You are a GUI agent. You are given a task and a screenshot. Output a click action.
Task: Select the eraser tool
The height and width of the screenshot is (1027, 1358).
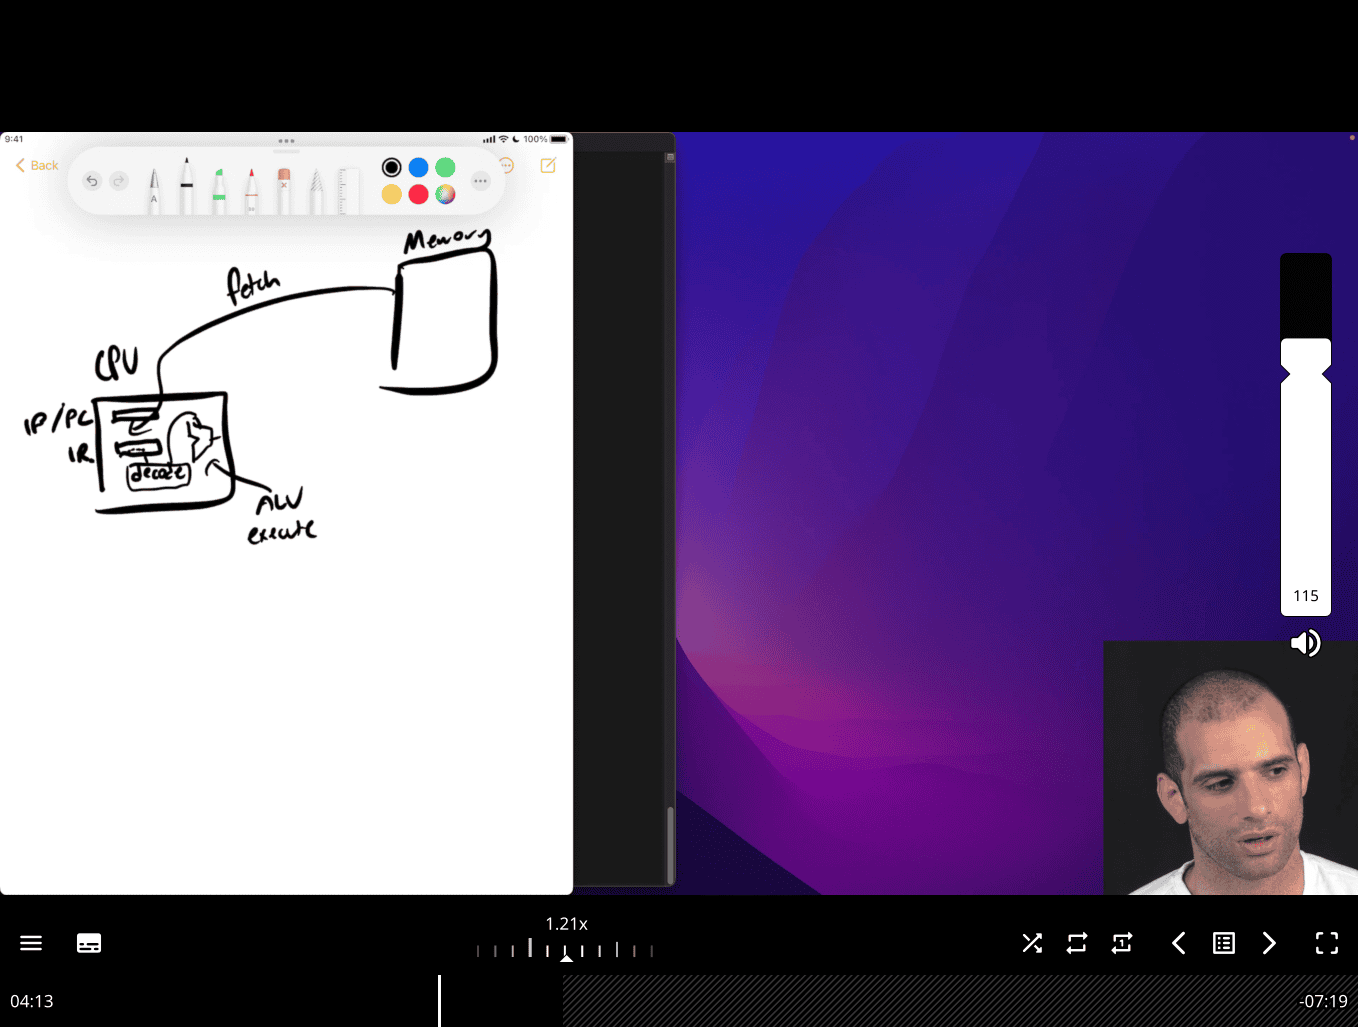pyautogui.click(x=284, y=191)
